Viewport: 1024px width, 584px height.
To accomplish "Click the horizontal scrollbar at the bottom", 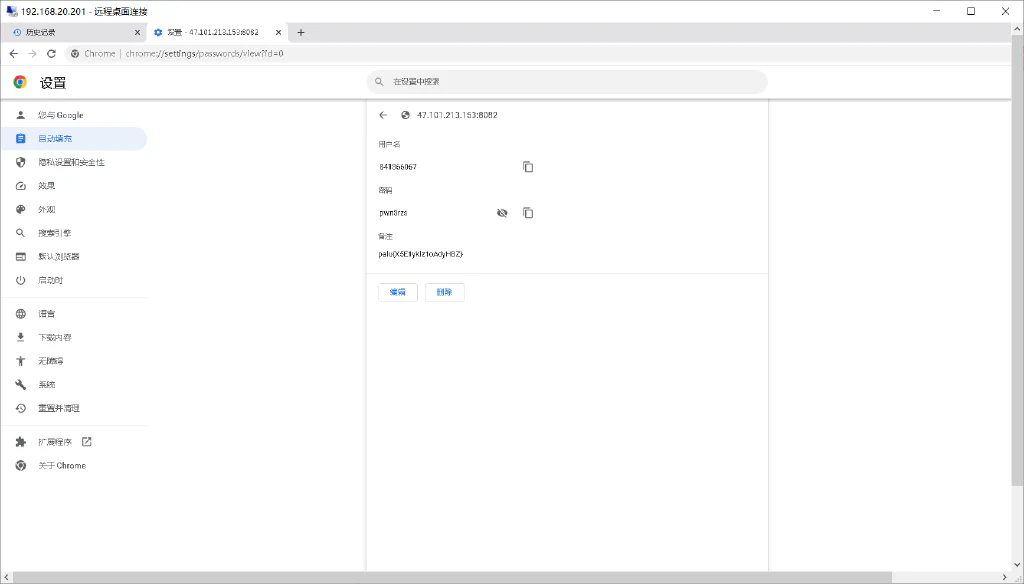I will [451, 577].
